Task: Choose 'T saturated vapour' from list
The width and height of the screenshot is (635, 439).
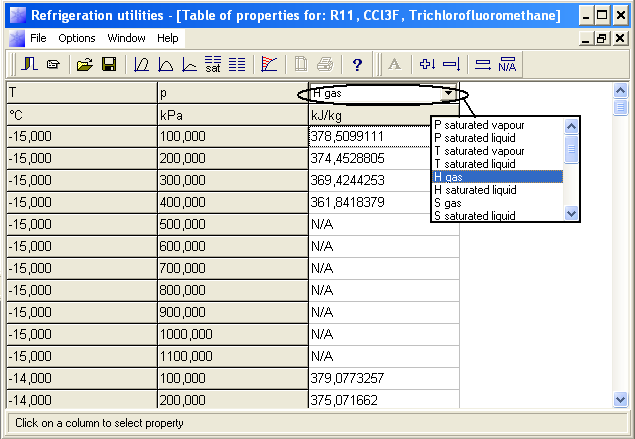Action: coord(479,151)
